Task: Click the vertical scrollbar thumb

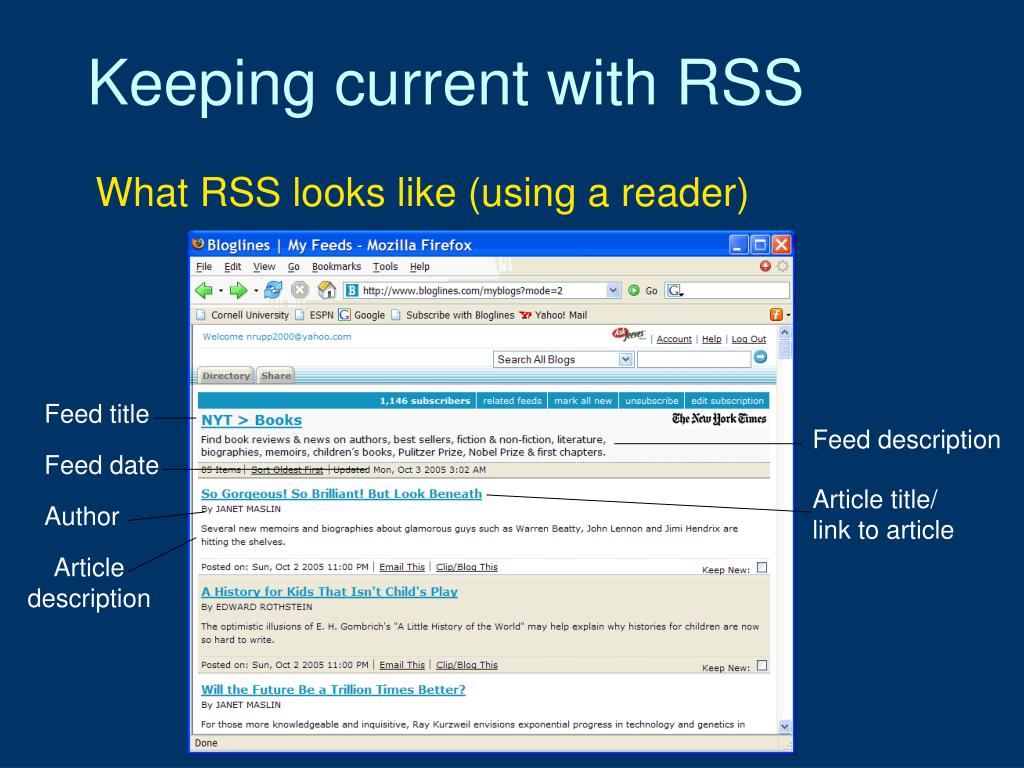Action: click(785, 350)
